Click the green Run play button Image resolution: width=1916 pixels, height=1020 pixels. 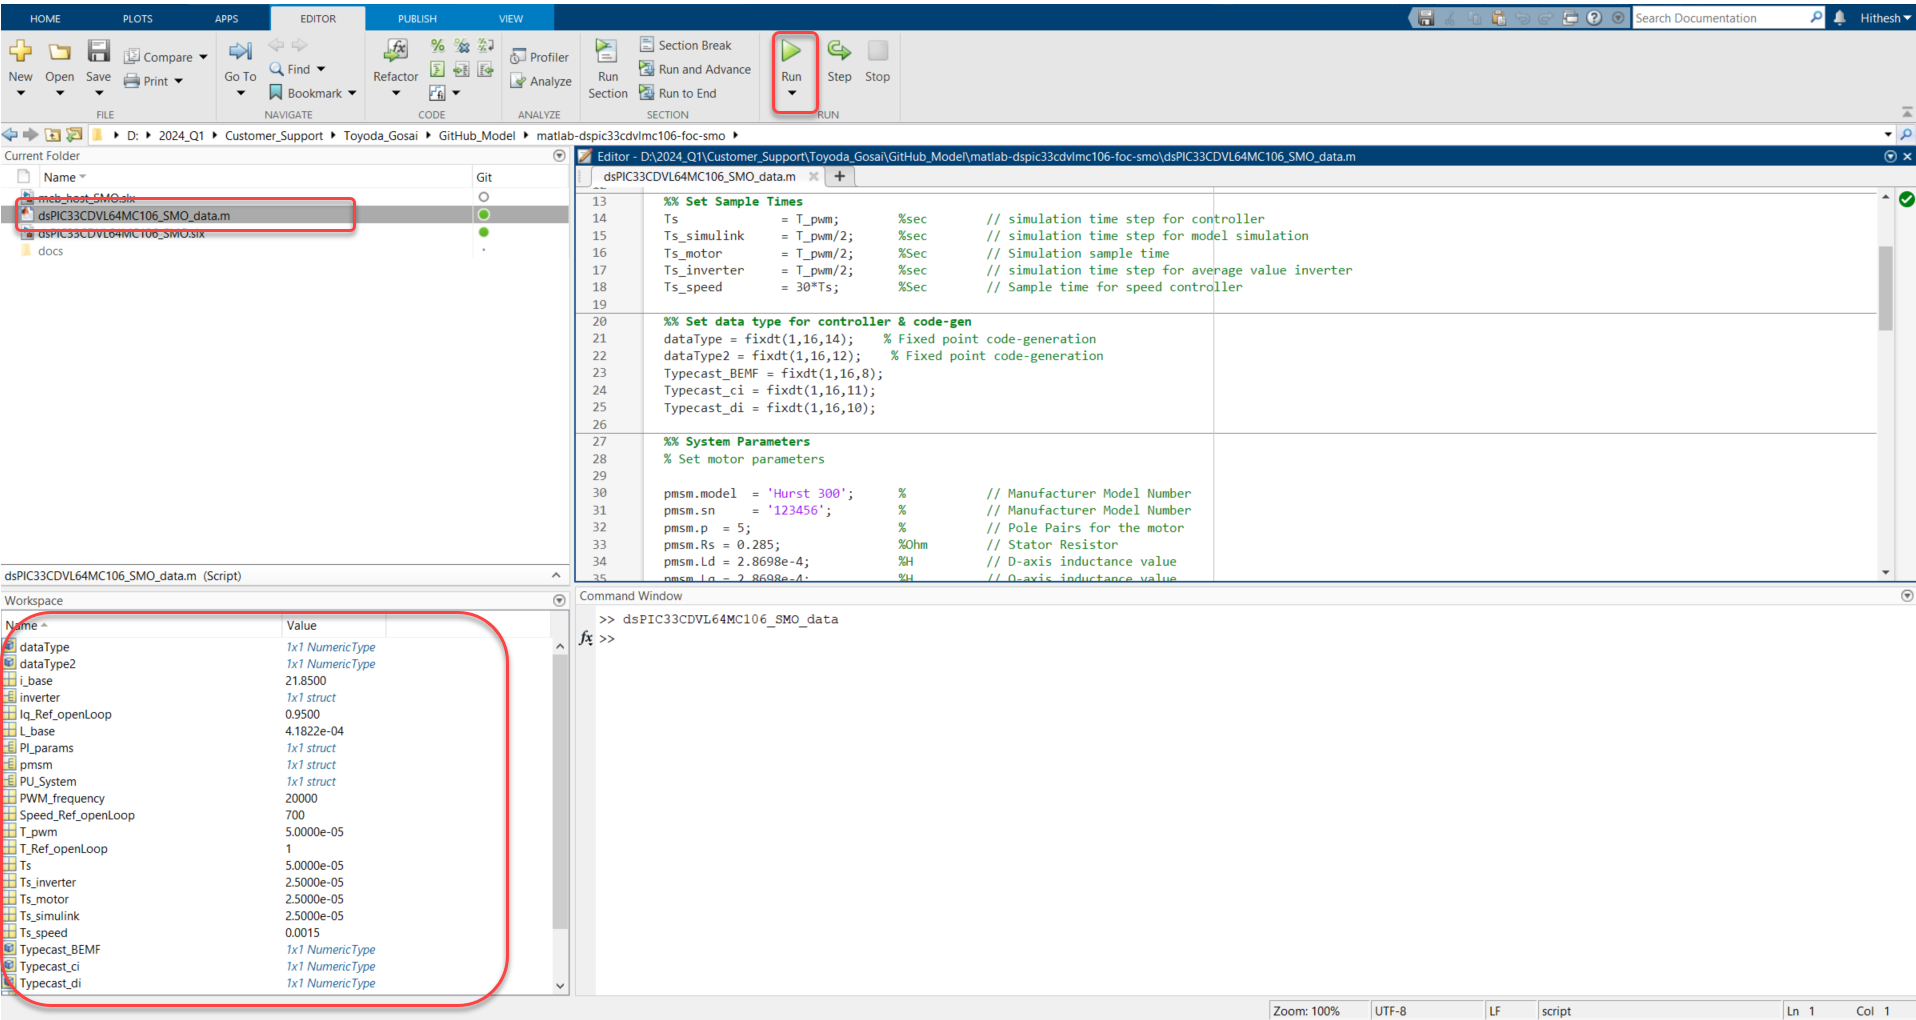coord(791,51)
